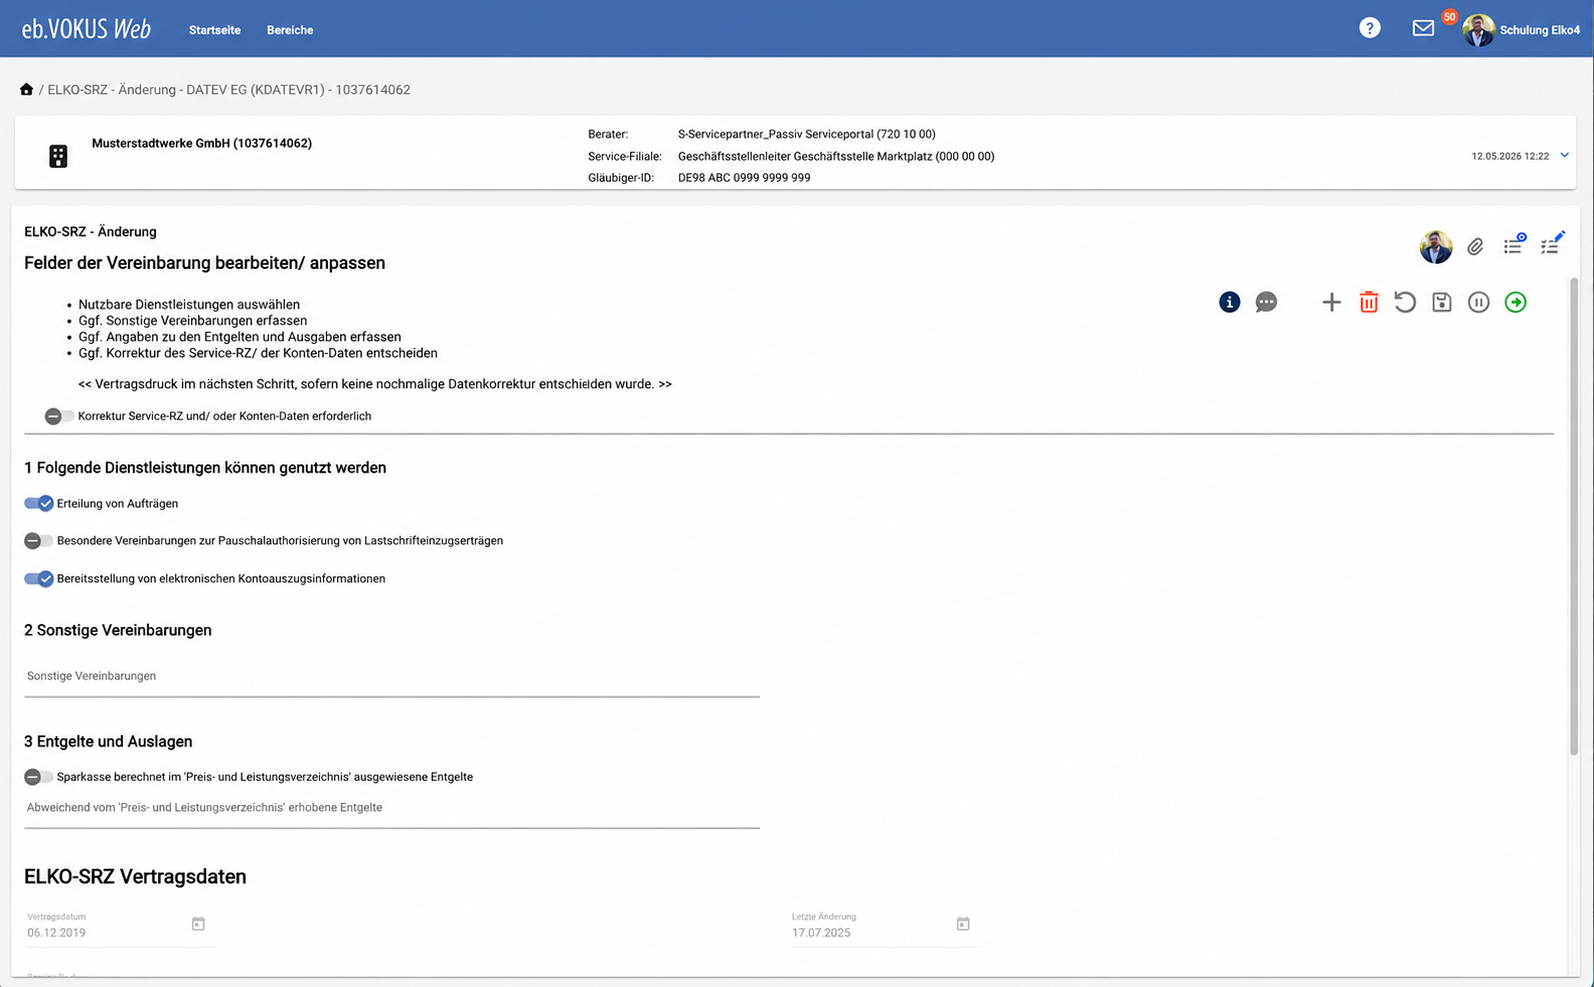Viewport: 1594px width, 987px height.
Task: Proceed with the green arrow icon
Action: pos(1516,302)
